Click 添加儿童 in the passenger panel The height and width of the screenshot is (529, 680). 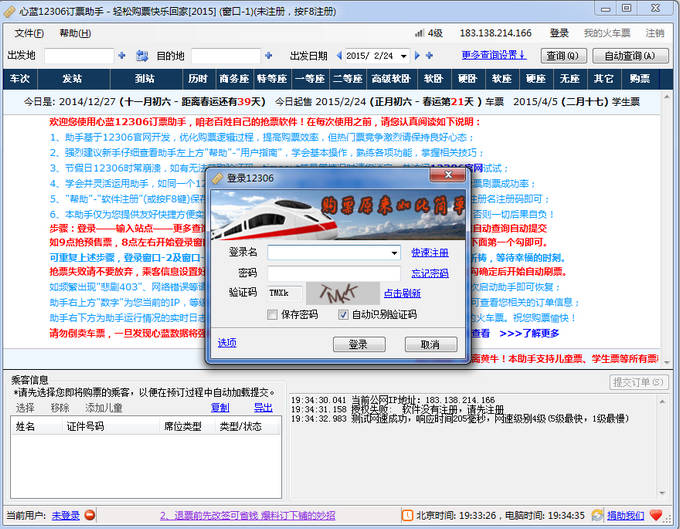tap(104, 408)
